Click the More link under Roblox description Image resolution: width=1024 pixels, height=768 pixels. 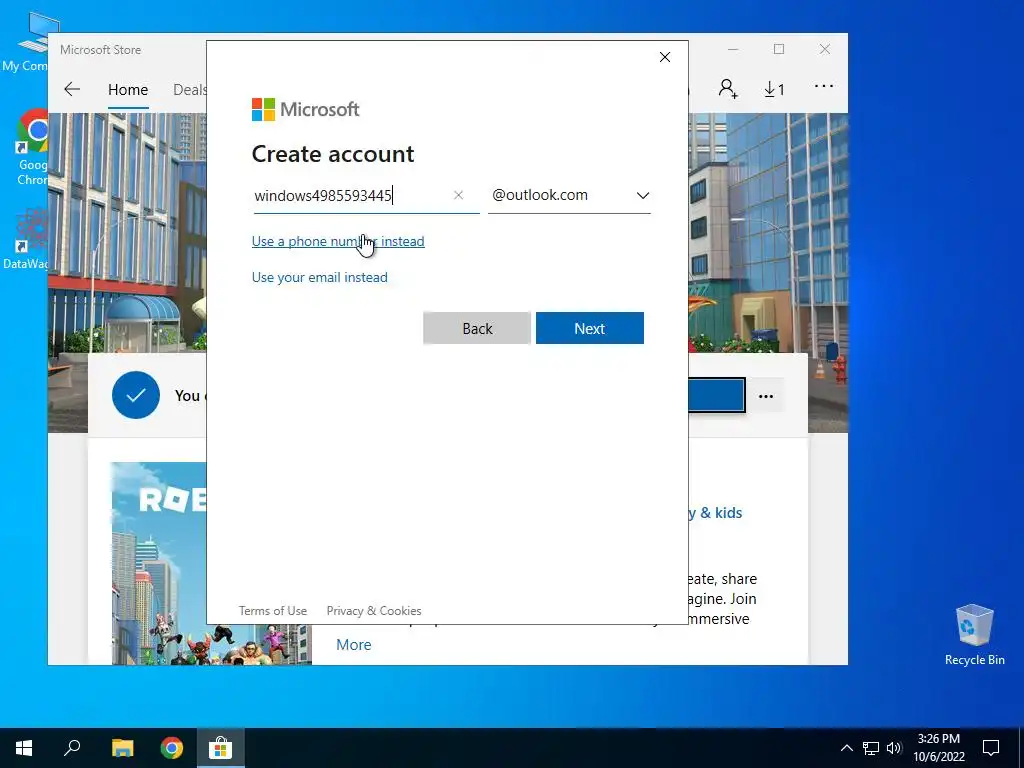(x=353, y=645)
